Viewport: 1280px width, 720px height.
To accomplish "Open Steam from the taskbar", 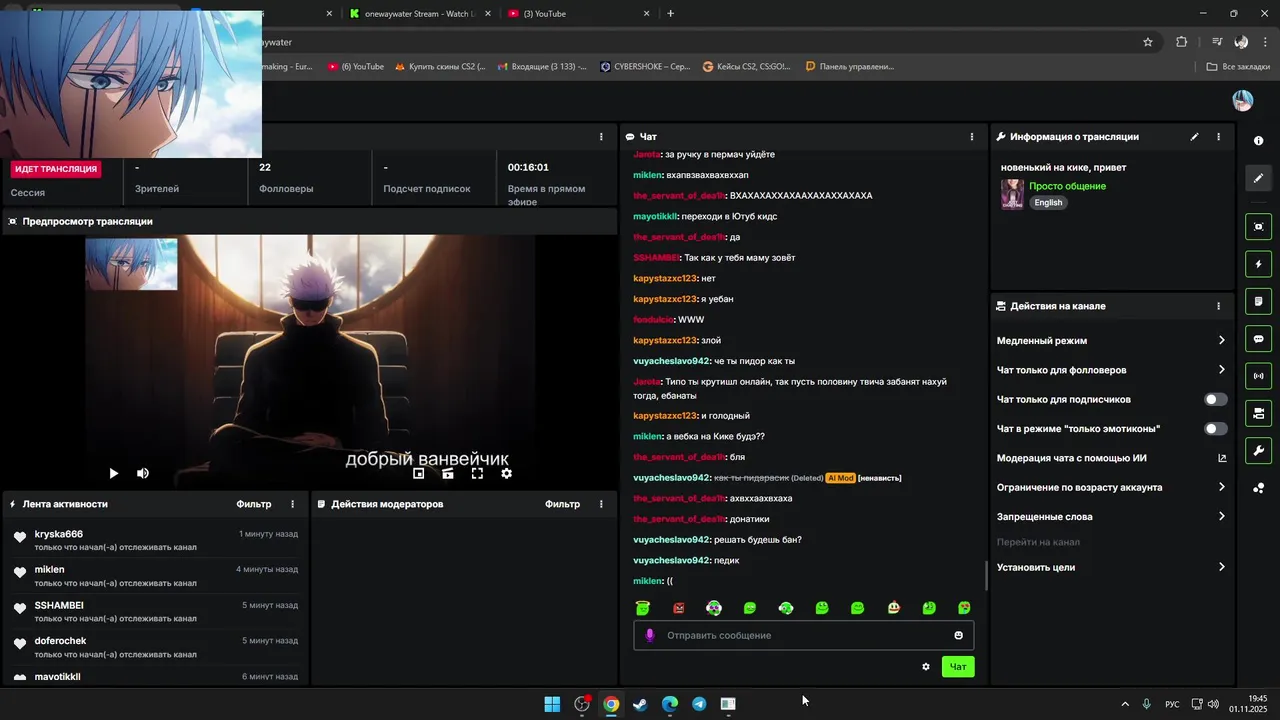I will point(640,704).
